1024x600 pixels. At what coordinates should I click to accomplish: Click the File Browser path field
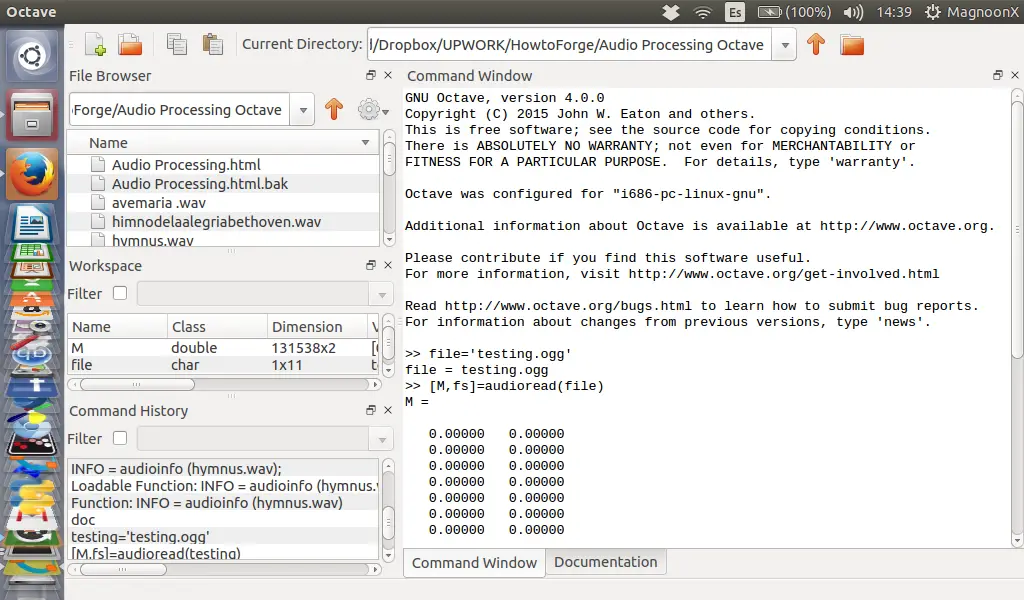[x=180, y=110]
